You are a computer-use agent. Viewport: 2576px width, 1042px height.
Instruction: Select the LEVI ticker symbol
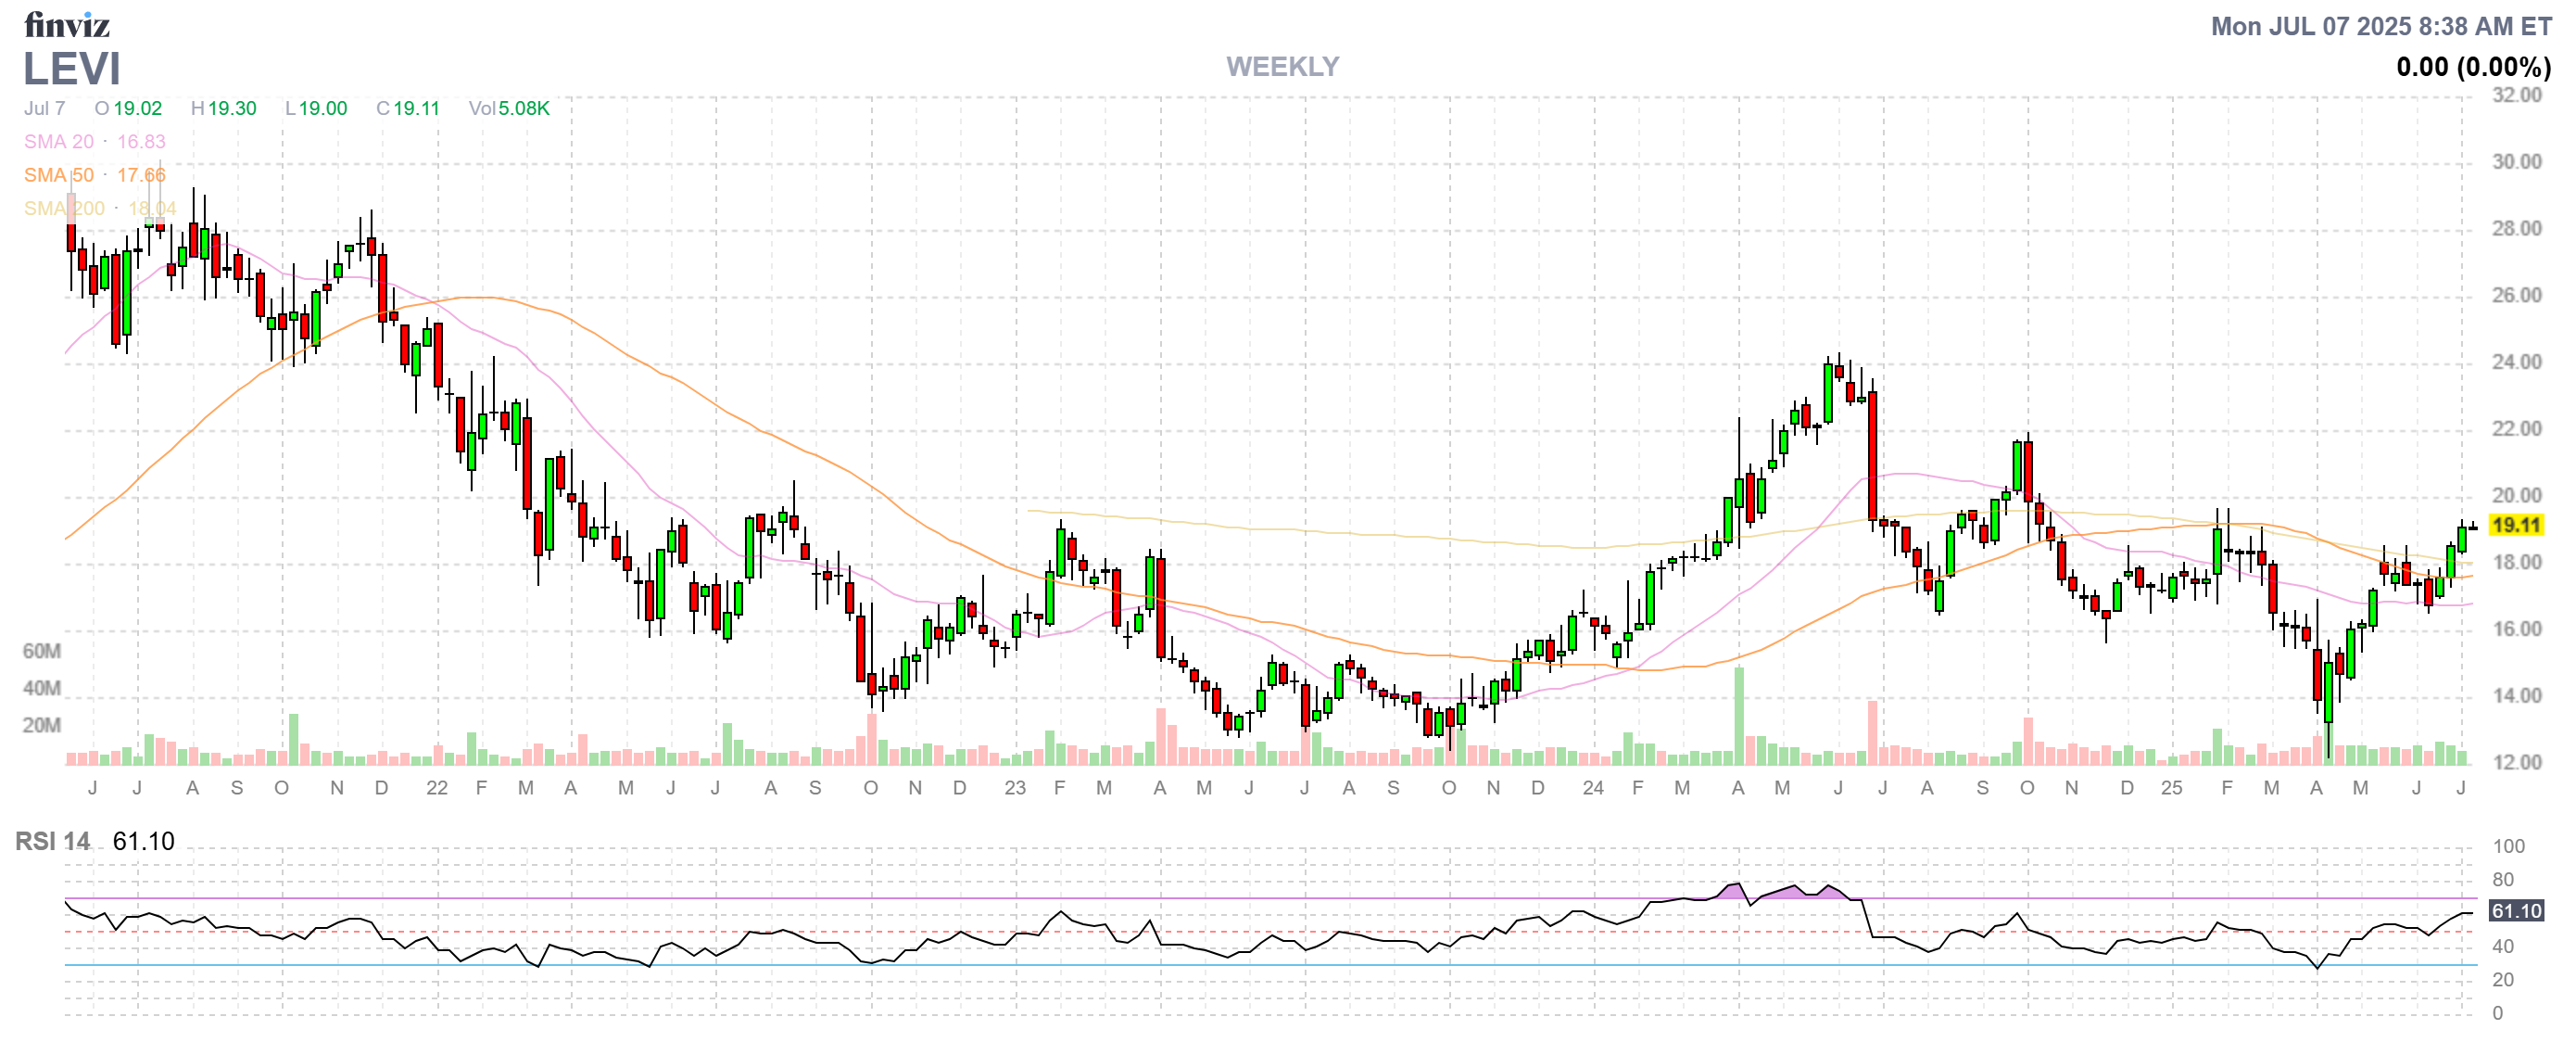tap(72, 69)
